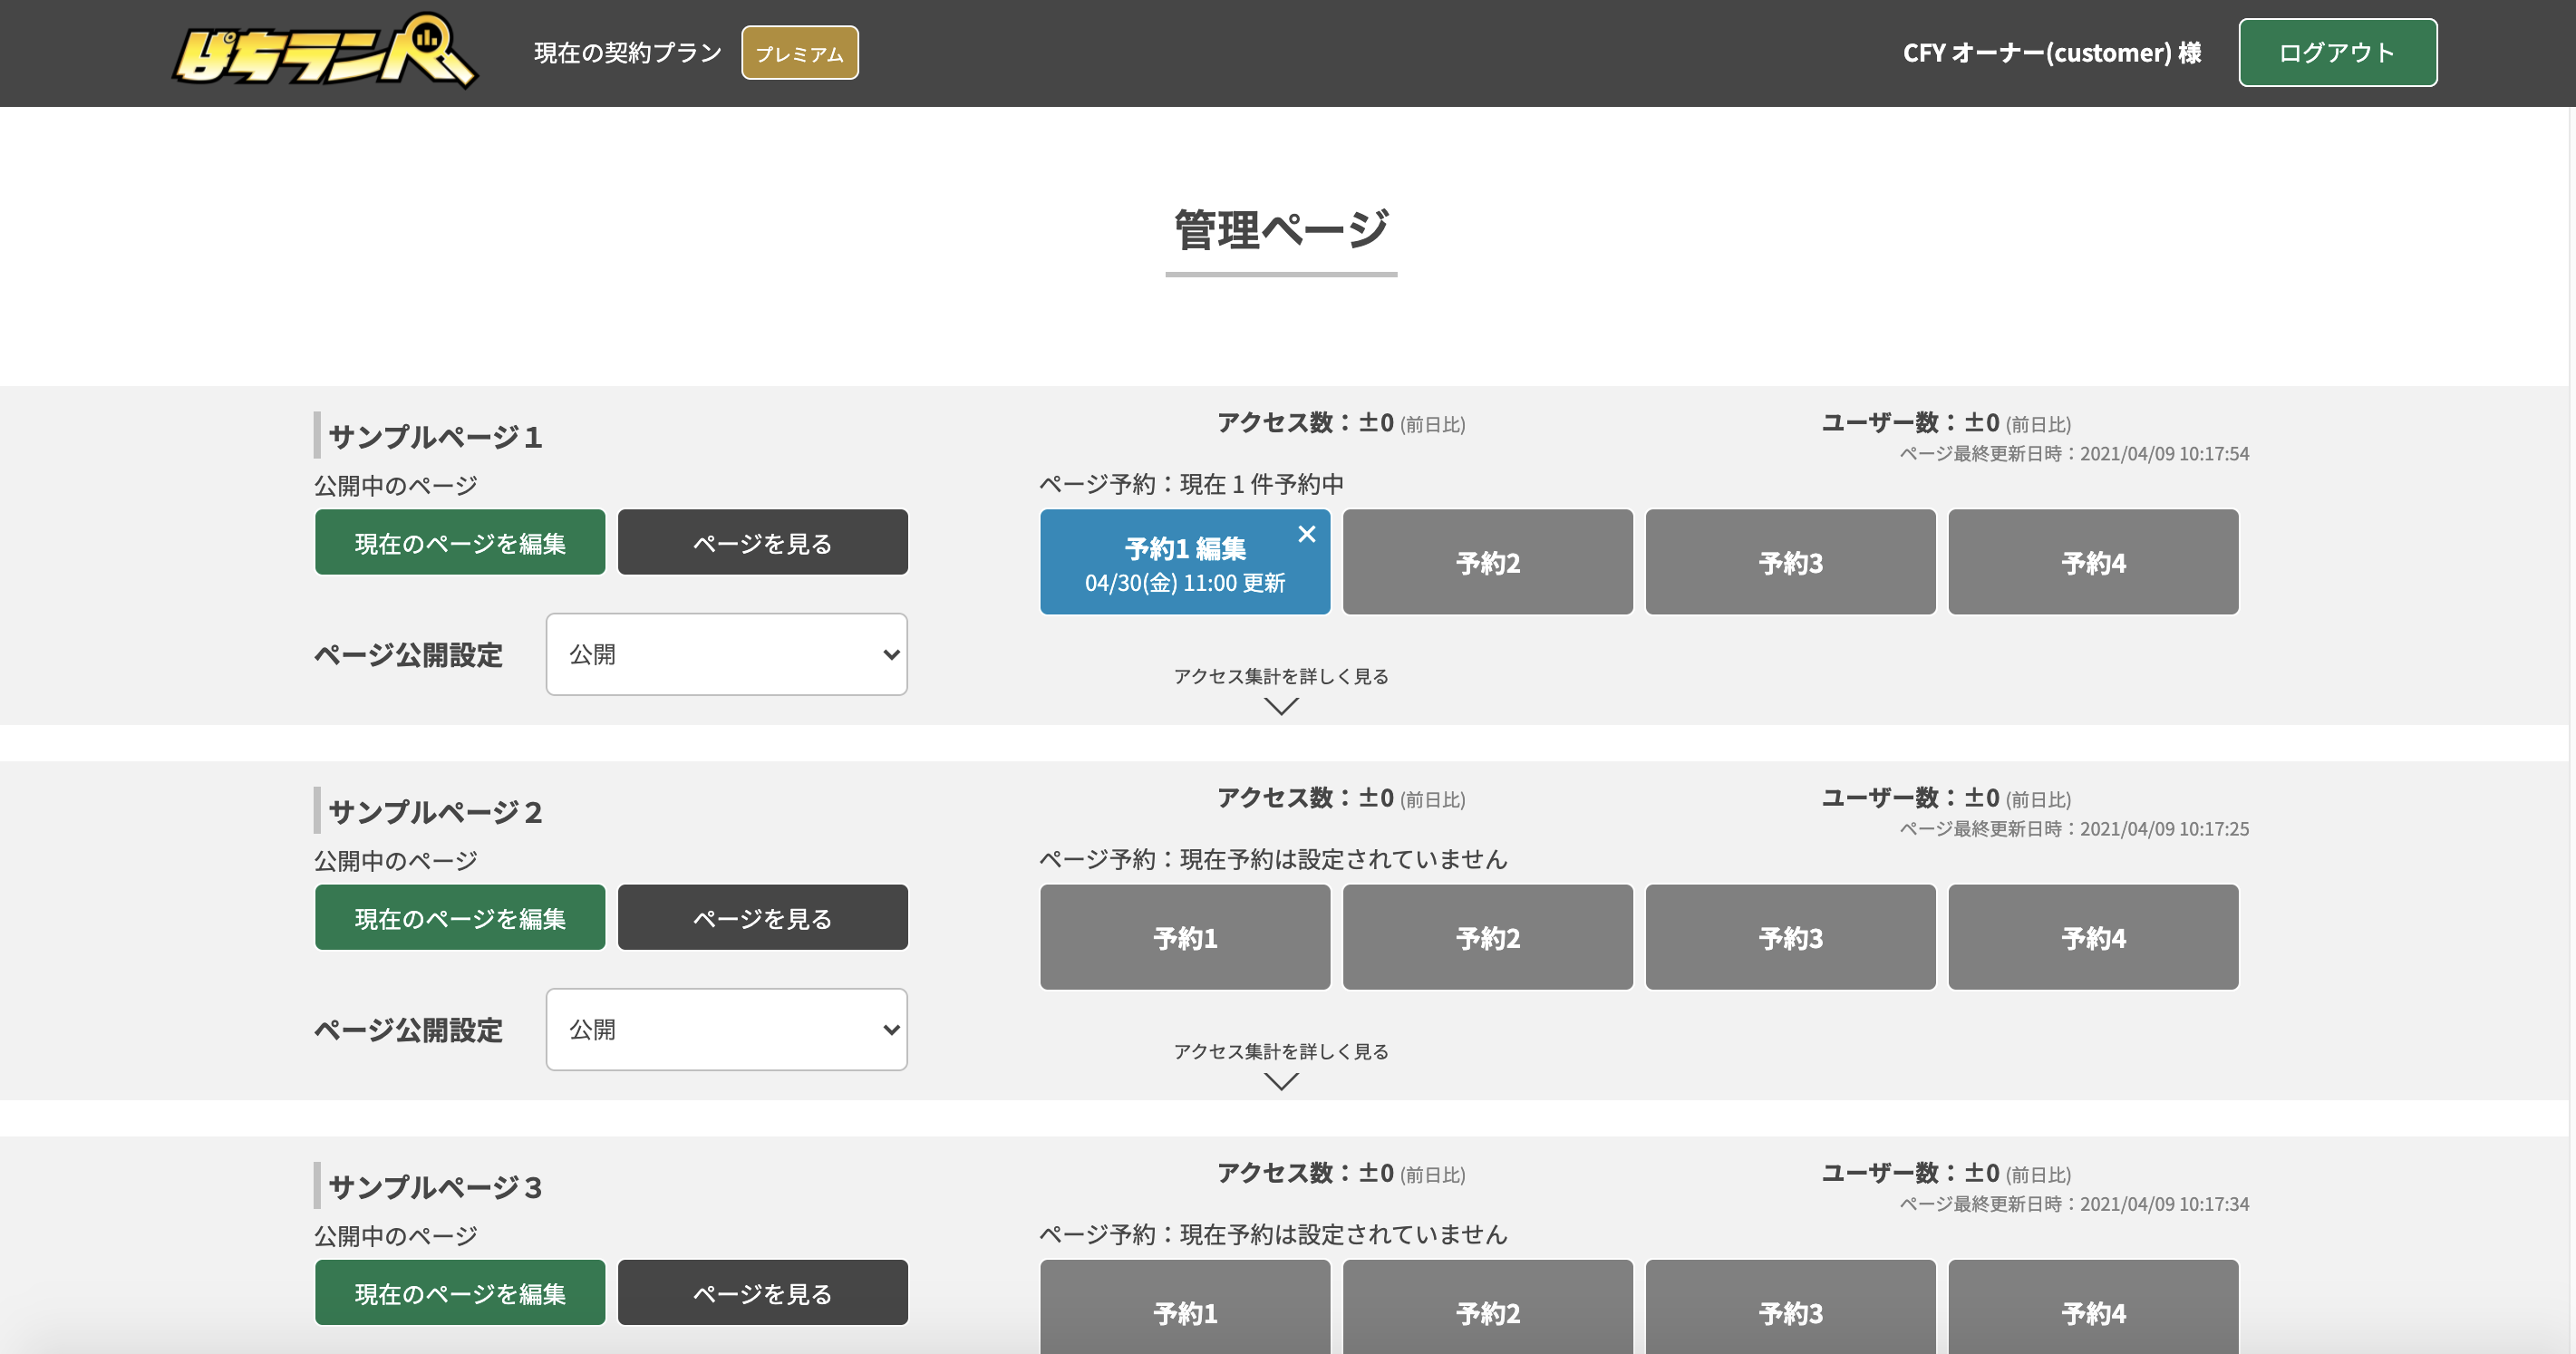
Task: Click the サンプルページ3 page title
Action: point(433,1187)
